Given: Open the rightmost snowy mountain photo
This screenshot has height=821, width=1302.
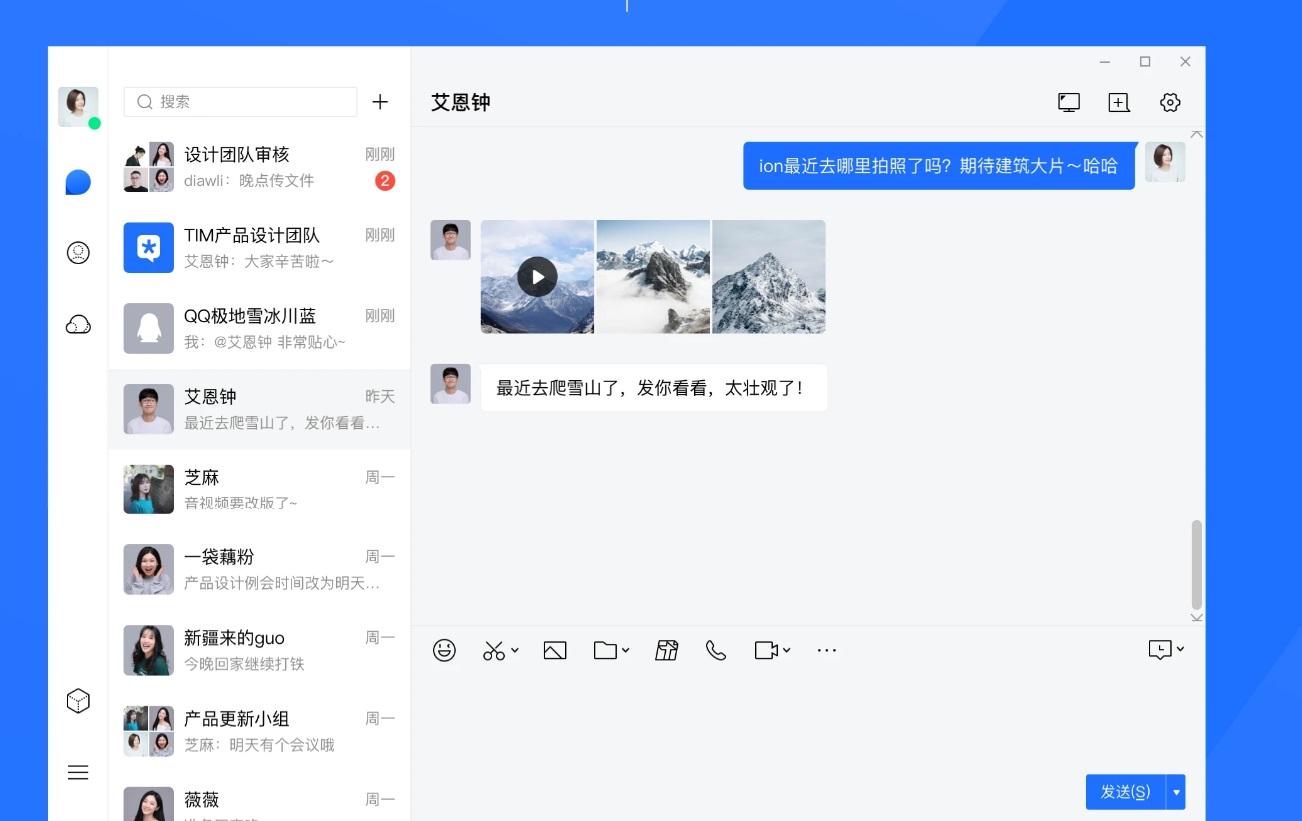Looking at the screenshot, I should [769, 277].
